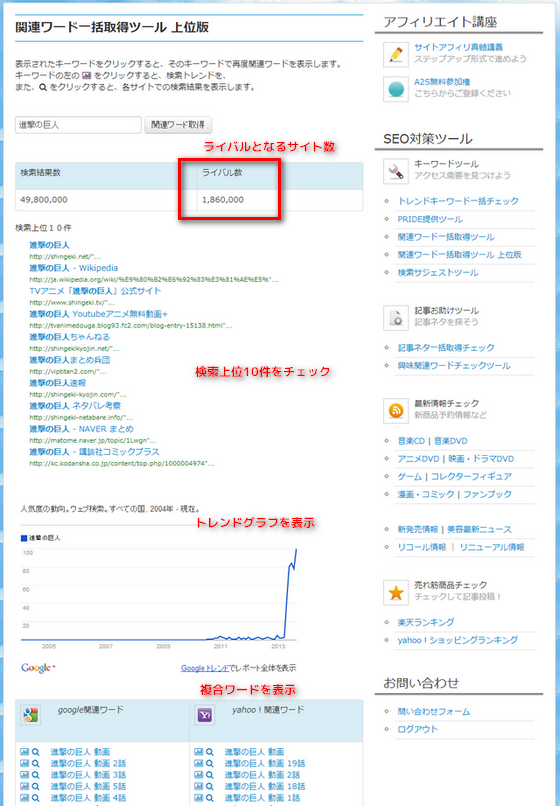Click the ログアウト link
The width and height of the screenshot is (560, 806).
point(418,729)
